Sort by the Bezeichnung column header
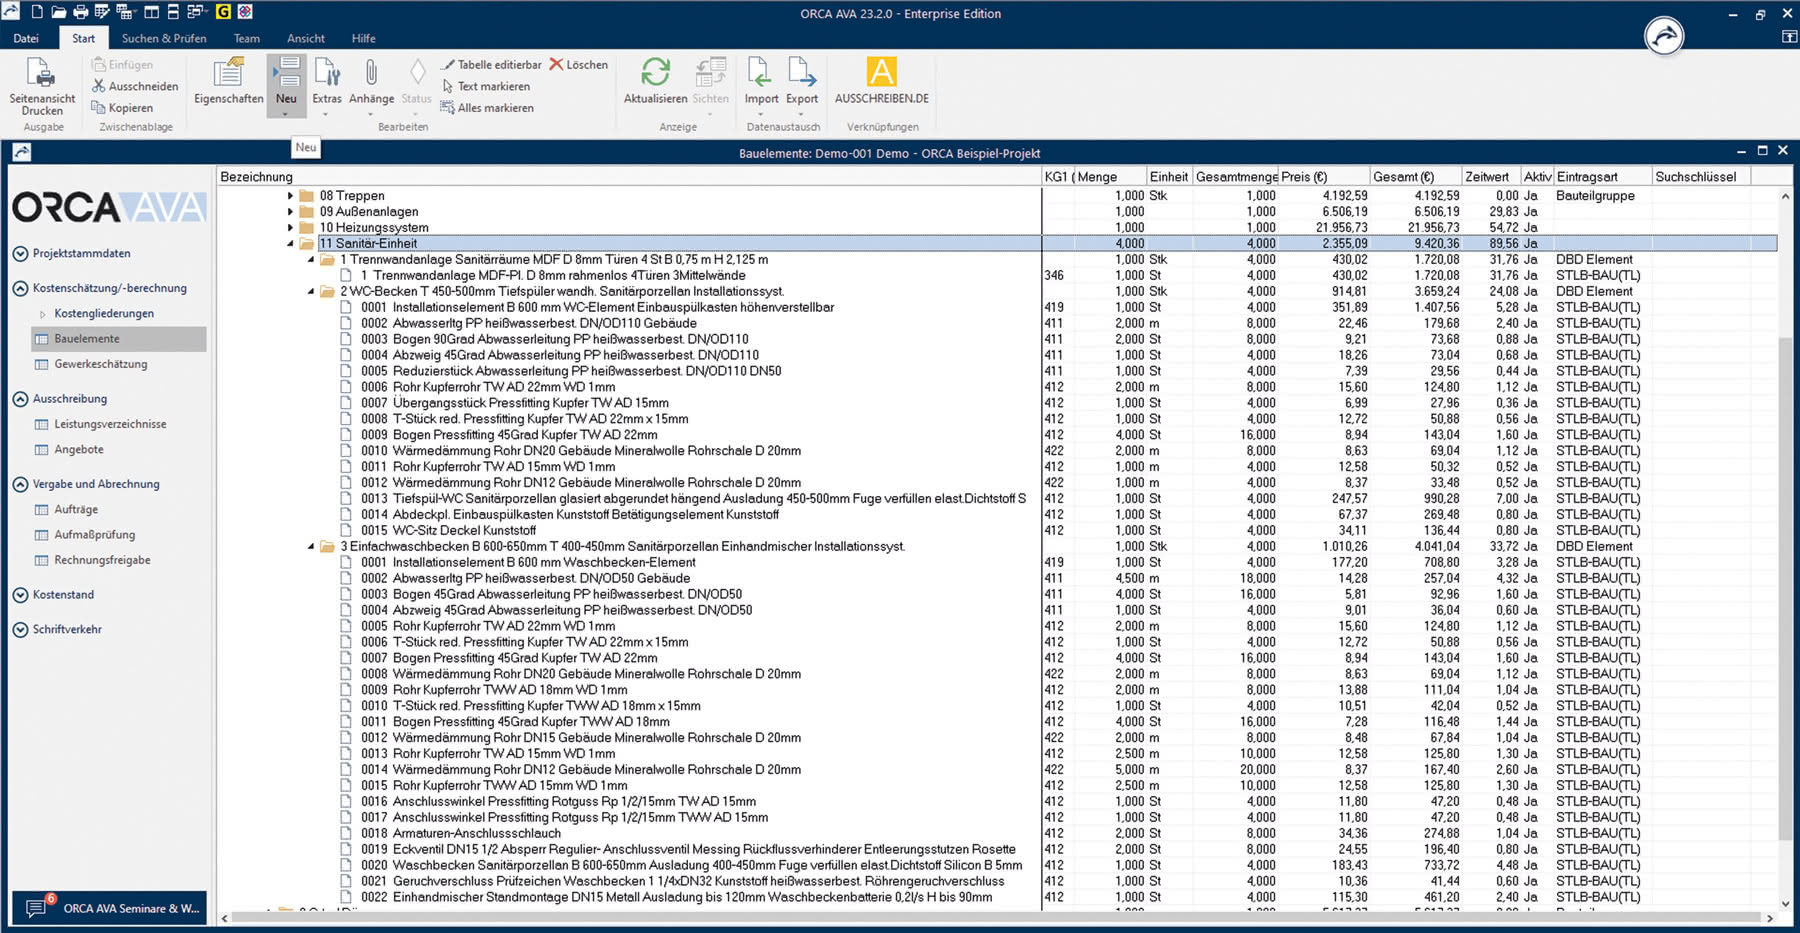1800x933 pixels. pyautogui.click(x=629, y=177)
